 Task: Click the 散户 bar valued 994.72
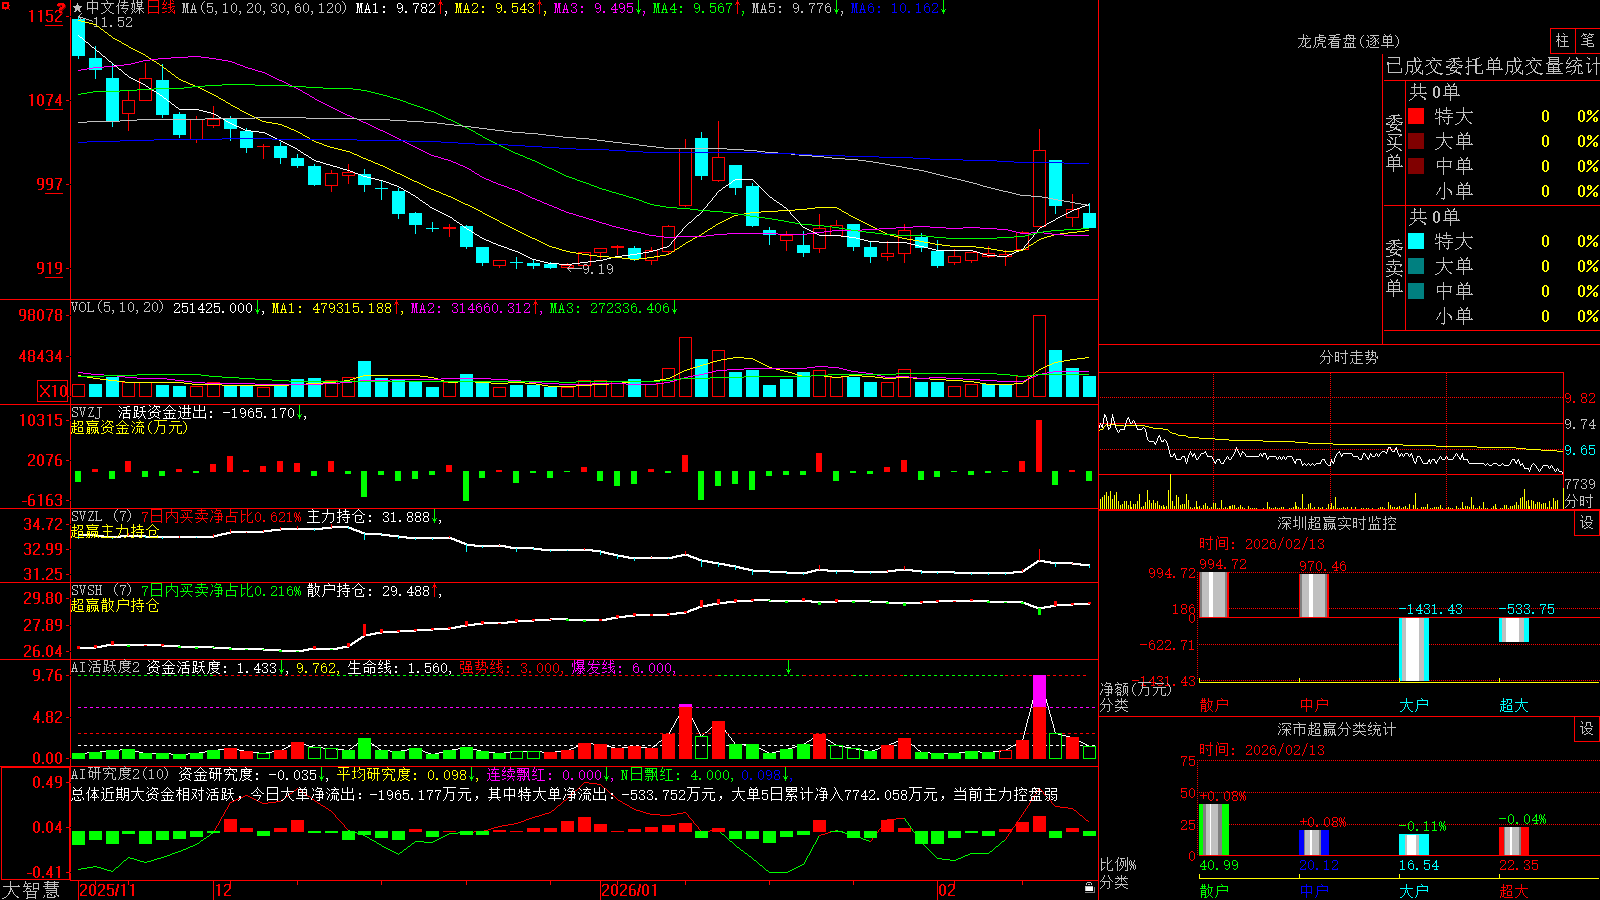tap(1213, 594)
